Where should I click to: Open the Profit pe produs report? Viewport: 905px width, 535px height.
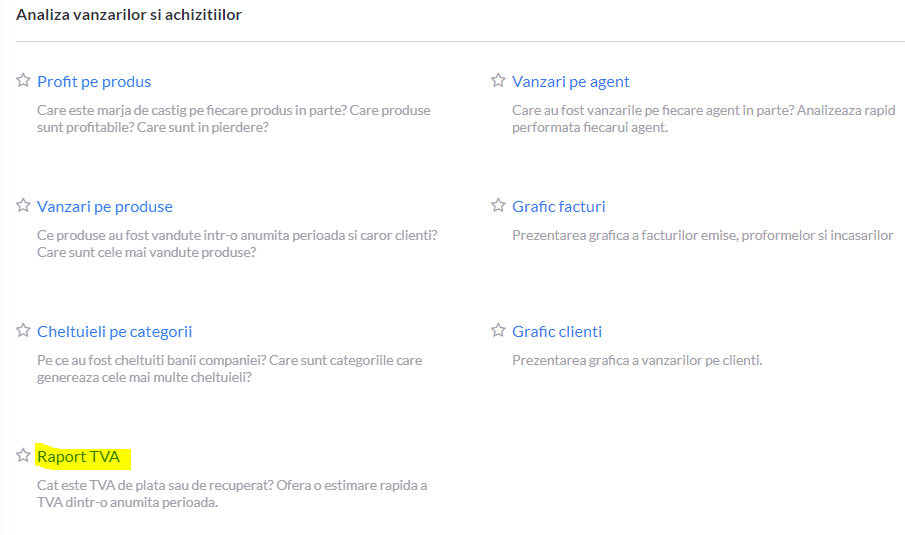click(94, 82)
